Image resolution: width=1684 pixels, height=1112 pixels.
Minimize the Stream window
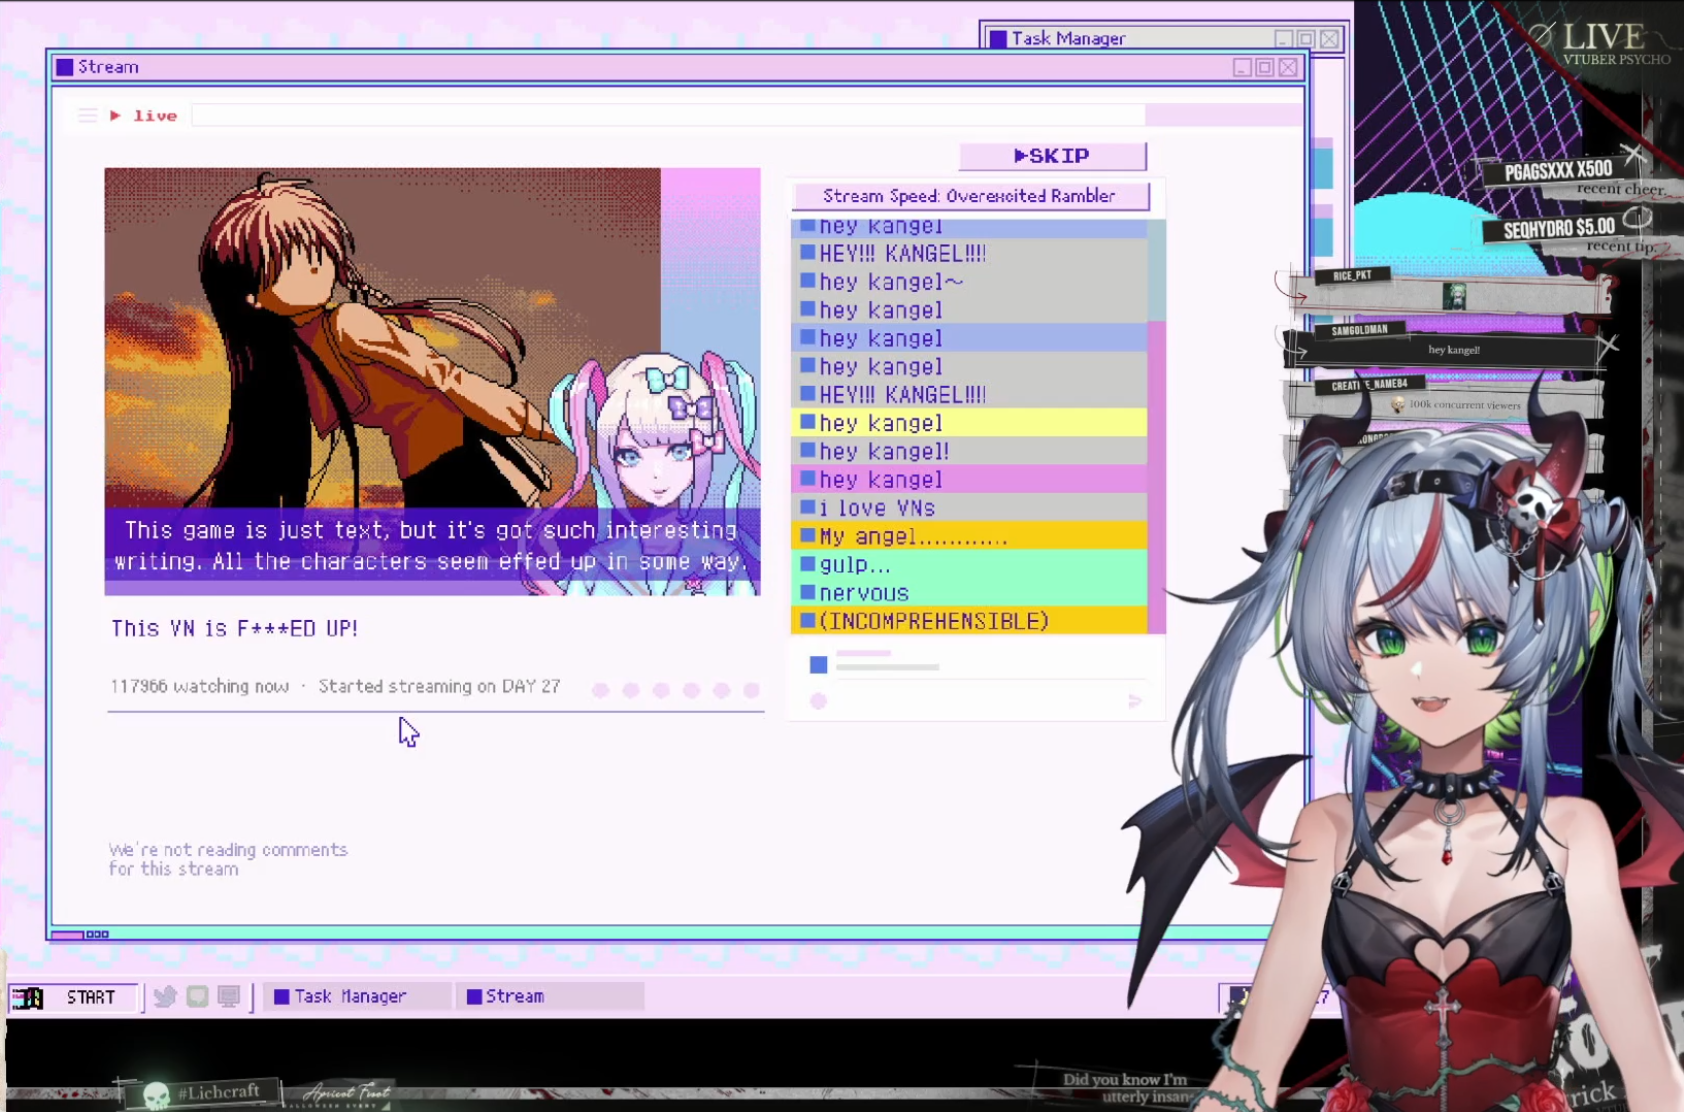pos(1242,67)
